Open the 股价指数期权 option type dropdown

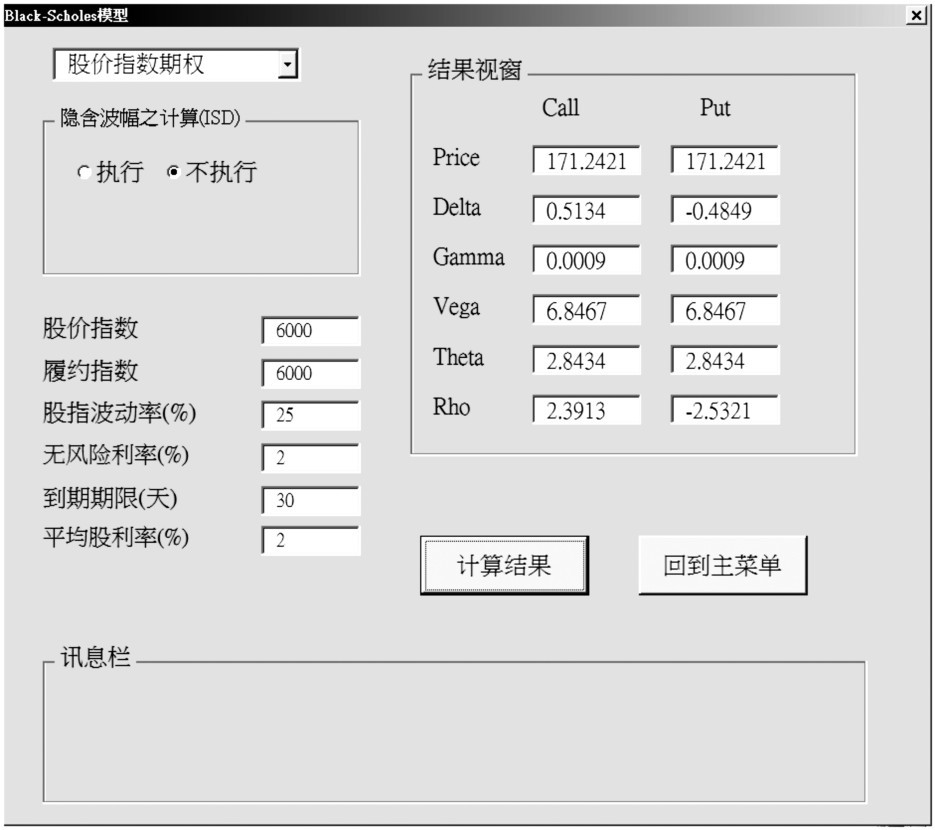pos(288,66)
